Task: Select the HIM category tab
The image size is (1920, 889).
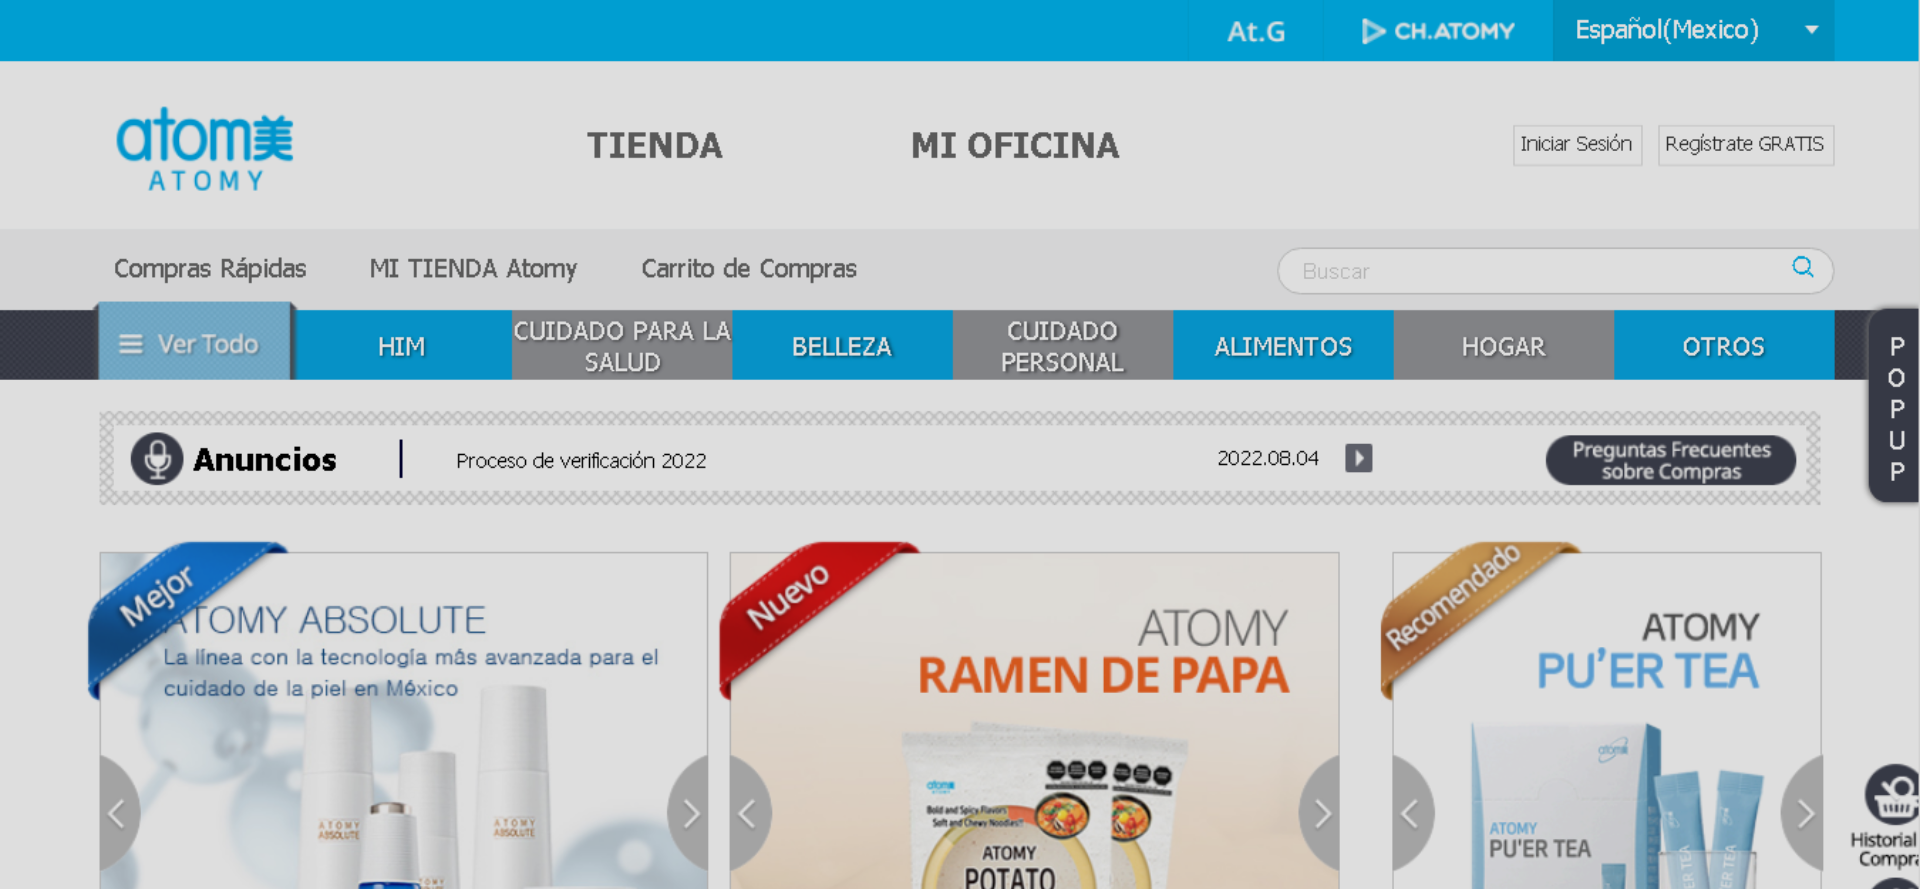Action: [402, 346]
